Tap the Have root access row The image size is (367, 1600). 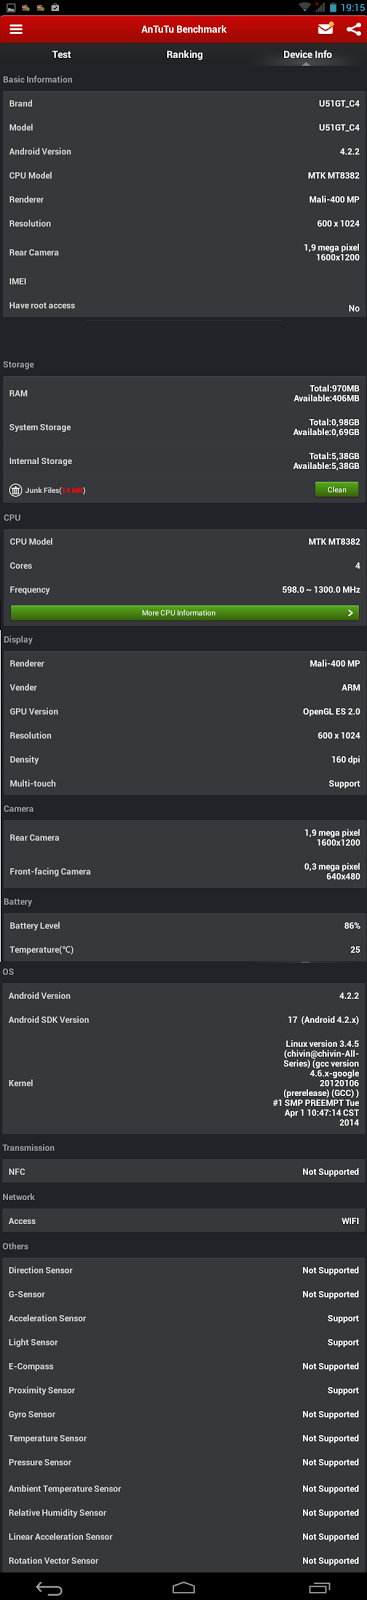point(184,306)
